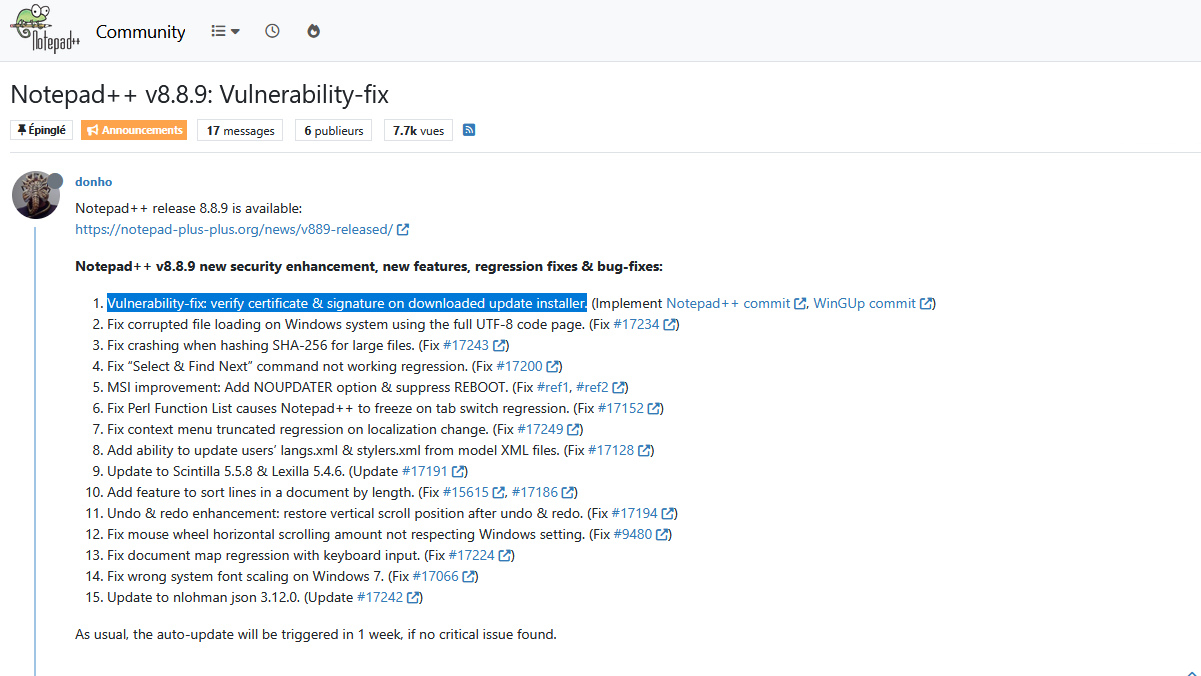
Task: Toggle the 6 publieurs filter
Action: coord(333,129)
